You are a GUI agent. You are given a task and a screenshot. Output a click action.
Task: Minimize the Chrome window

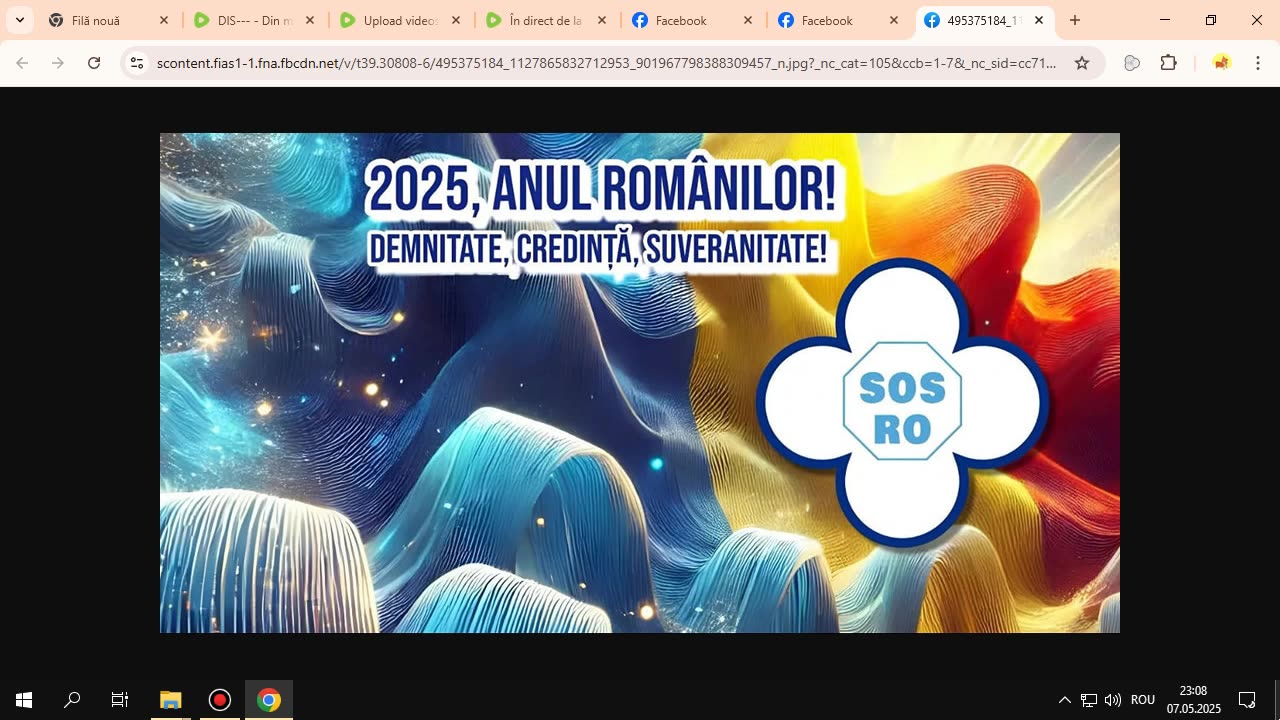(1165, 20)
